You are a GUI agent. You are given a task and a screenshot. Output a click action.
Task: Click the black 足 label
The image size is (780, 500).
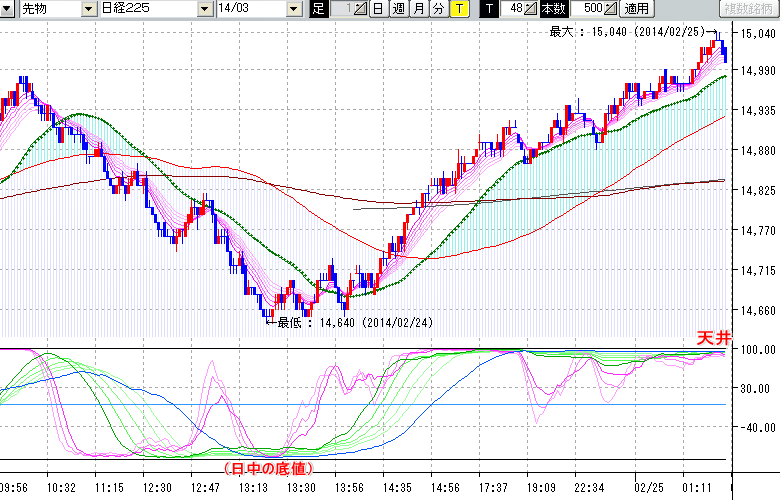pos(318,9)
